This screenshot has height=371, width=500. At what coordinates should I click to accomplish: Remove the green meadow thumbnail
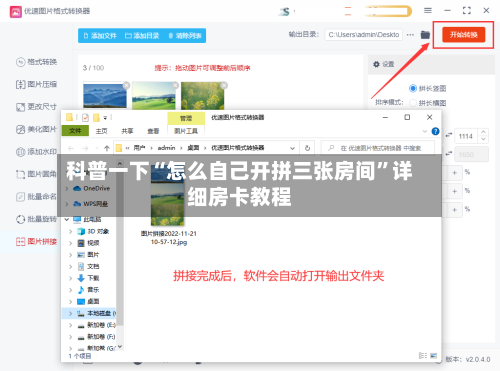tap(175, 86)
